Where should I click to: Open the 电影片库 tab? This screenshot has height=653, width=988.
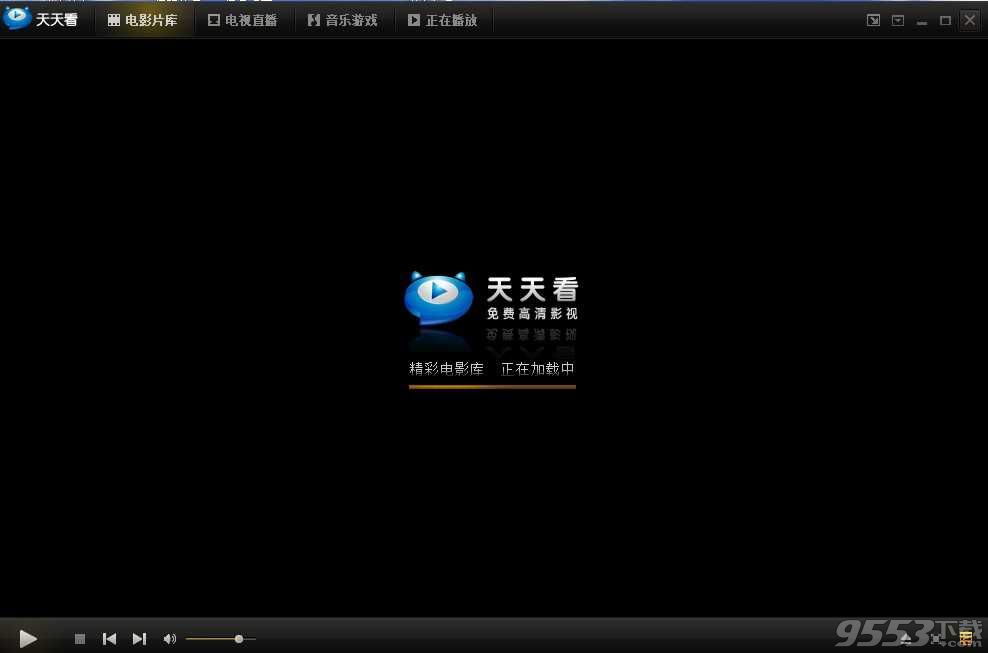pos(143,20)
